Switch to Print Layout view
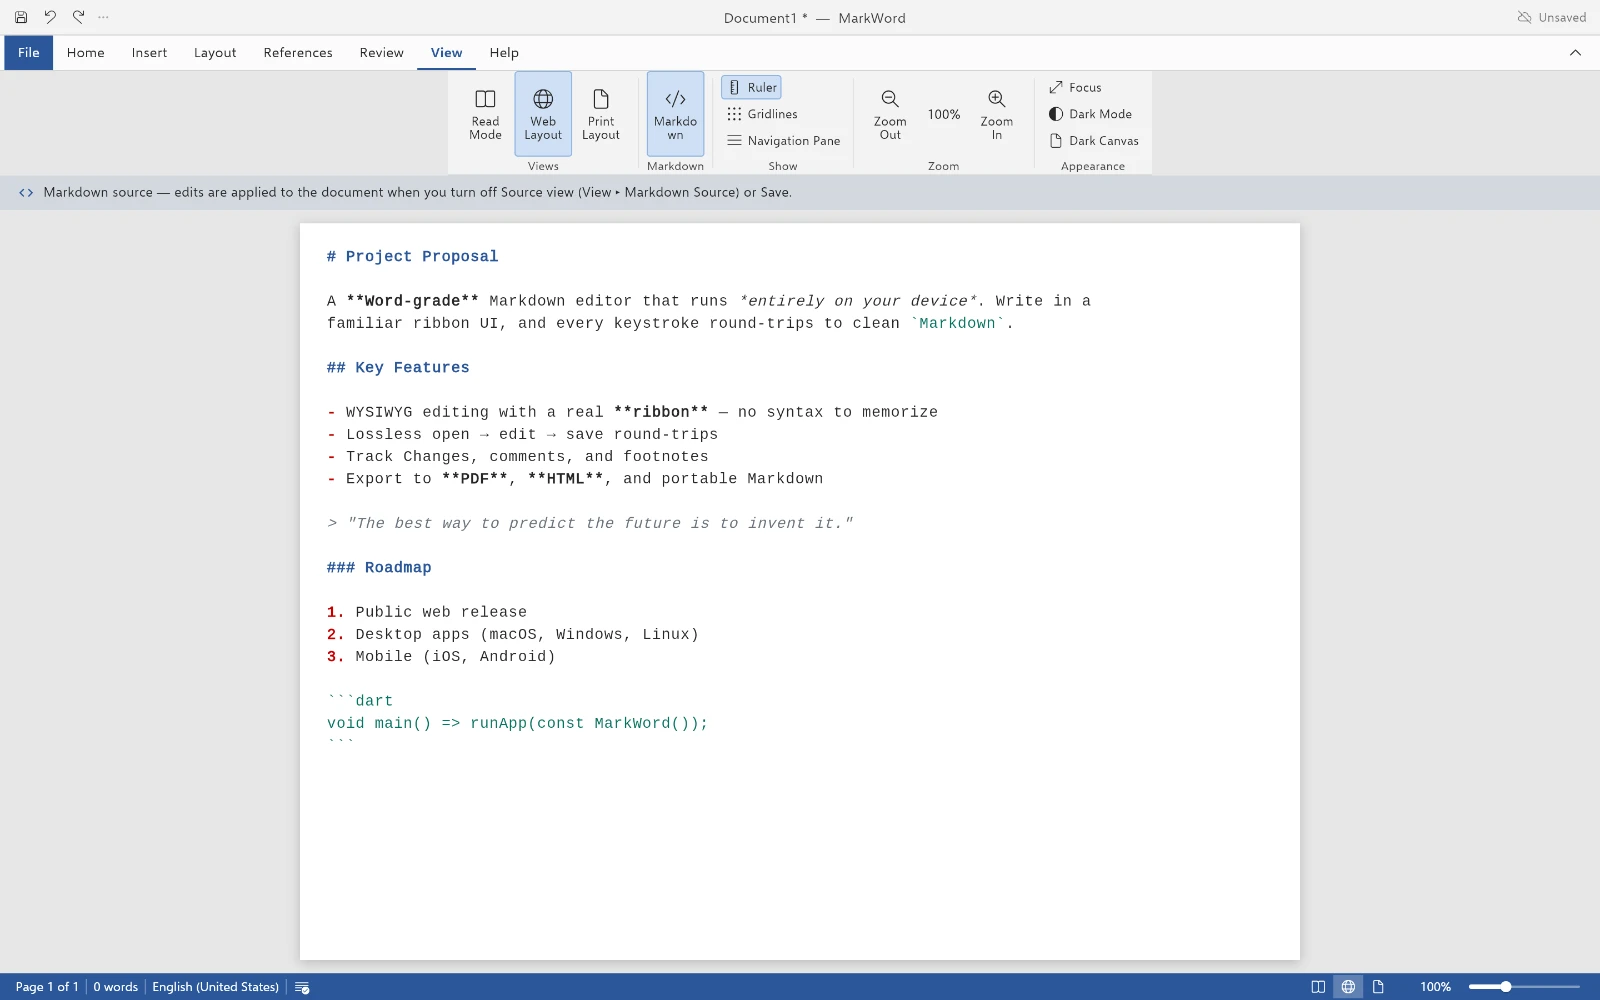The height and width of the screenshot is (1000, 1600). pyautogui.click(x=601, y=114)
